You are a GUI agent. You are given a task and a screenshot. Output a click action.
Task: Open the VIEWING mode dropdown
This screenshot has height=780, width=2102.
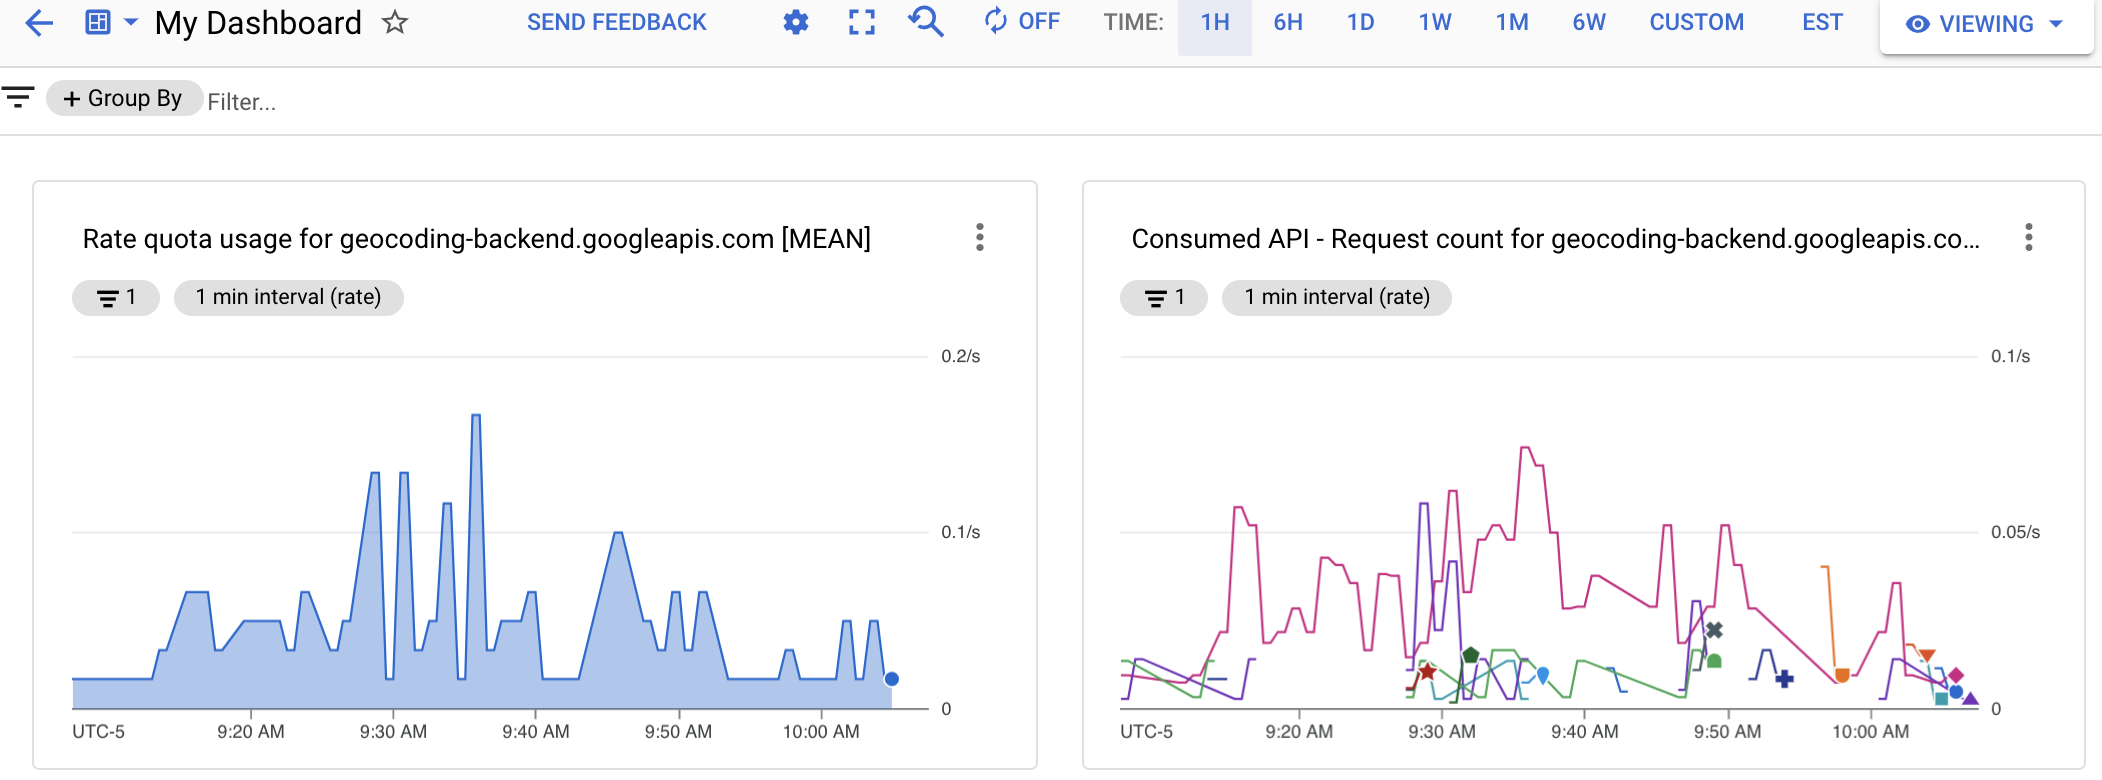[1985, 24]
